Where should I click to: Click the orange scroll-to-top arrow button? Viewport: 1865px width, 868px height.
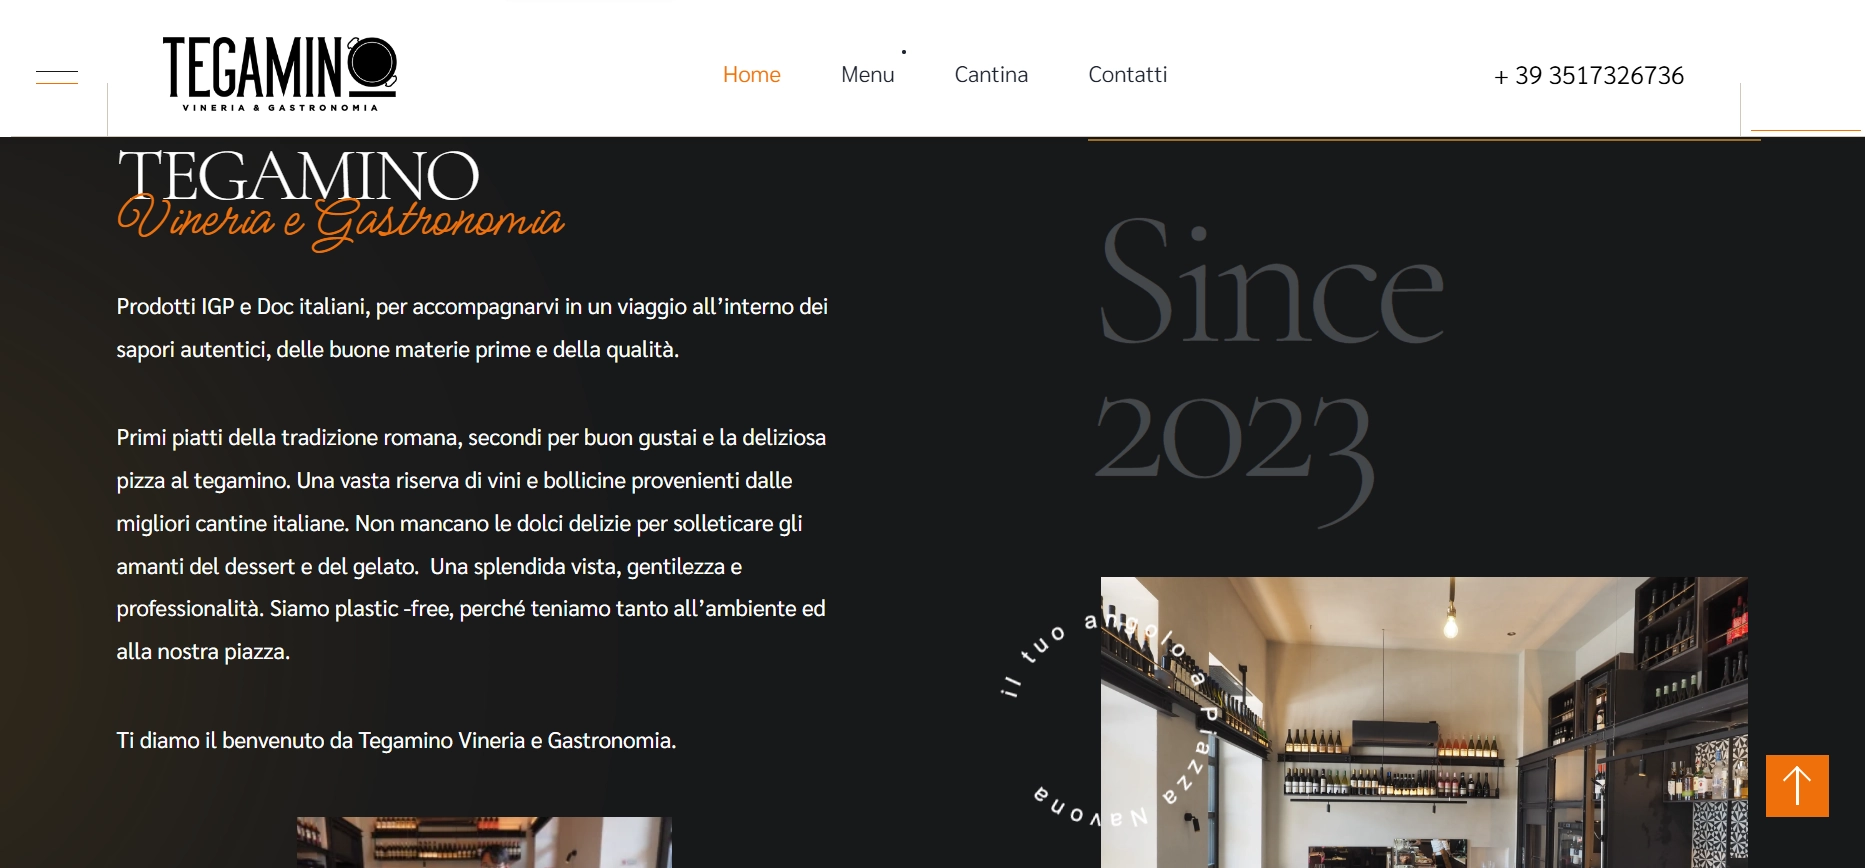click(x=1797, y=786)
